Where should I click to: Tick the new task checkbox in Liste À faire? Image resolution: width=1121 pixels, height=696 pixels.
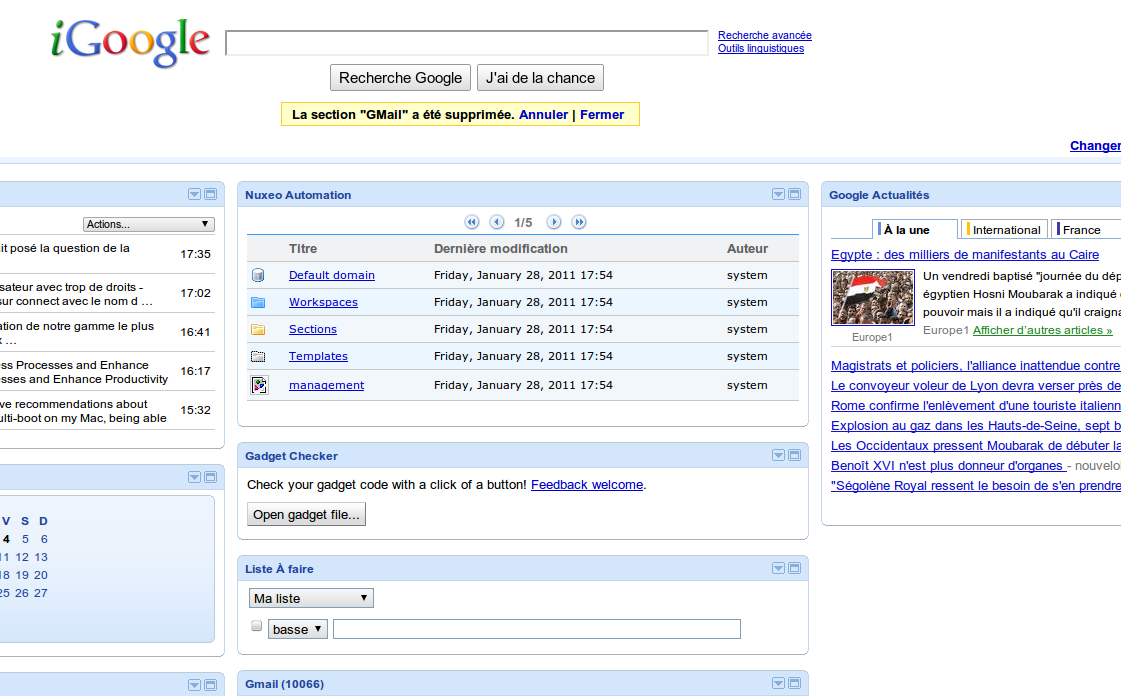tap(257, 626)
